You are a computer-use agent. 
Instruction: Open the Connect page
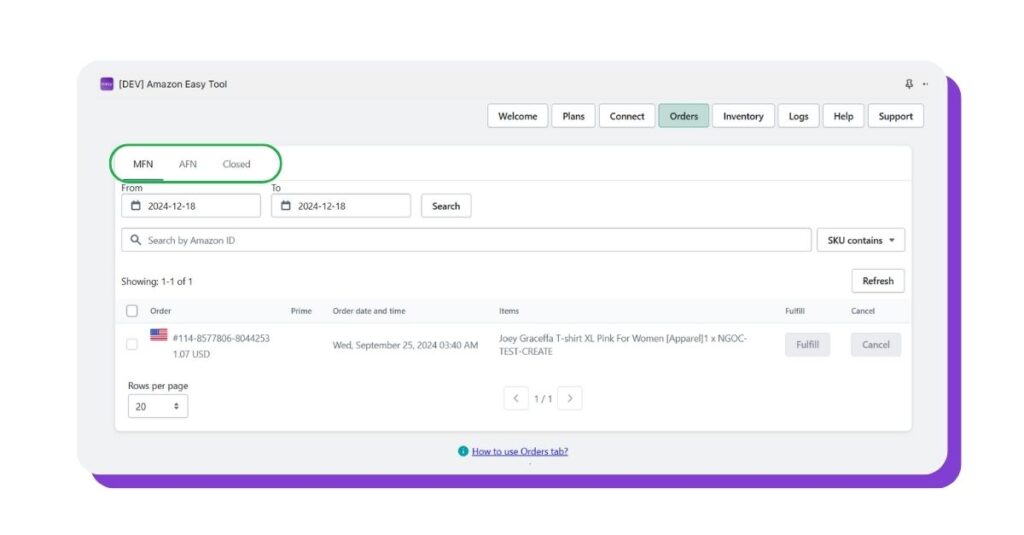[x=627, y=116]
